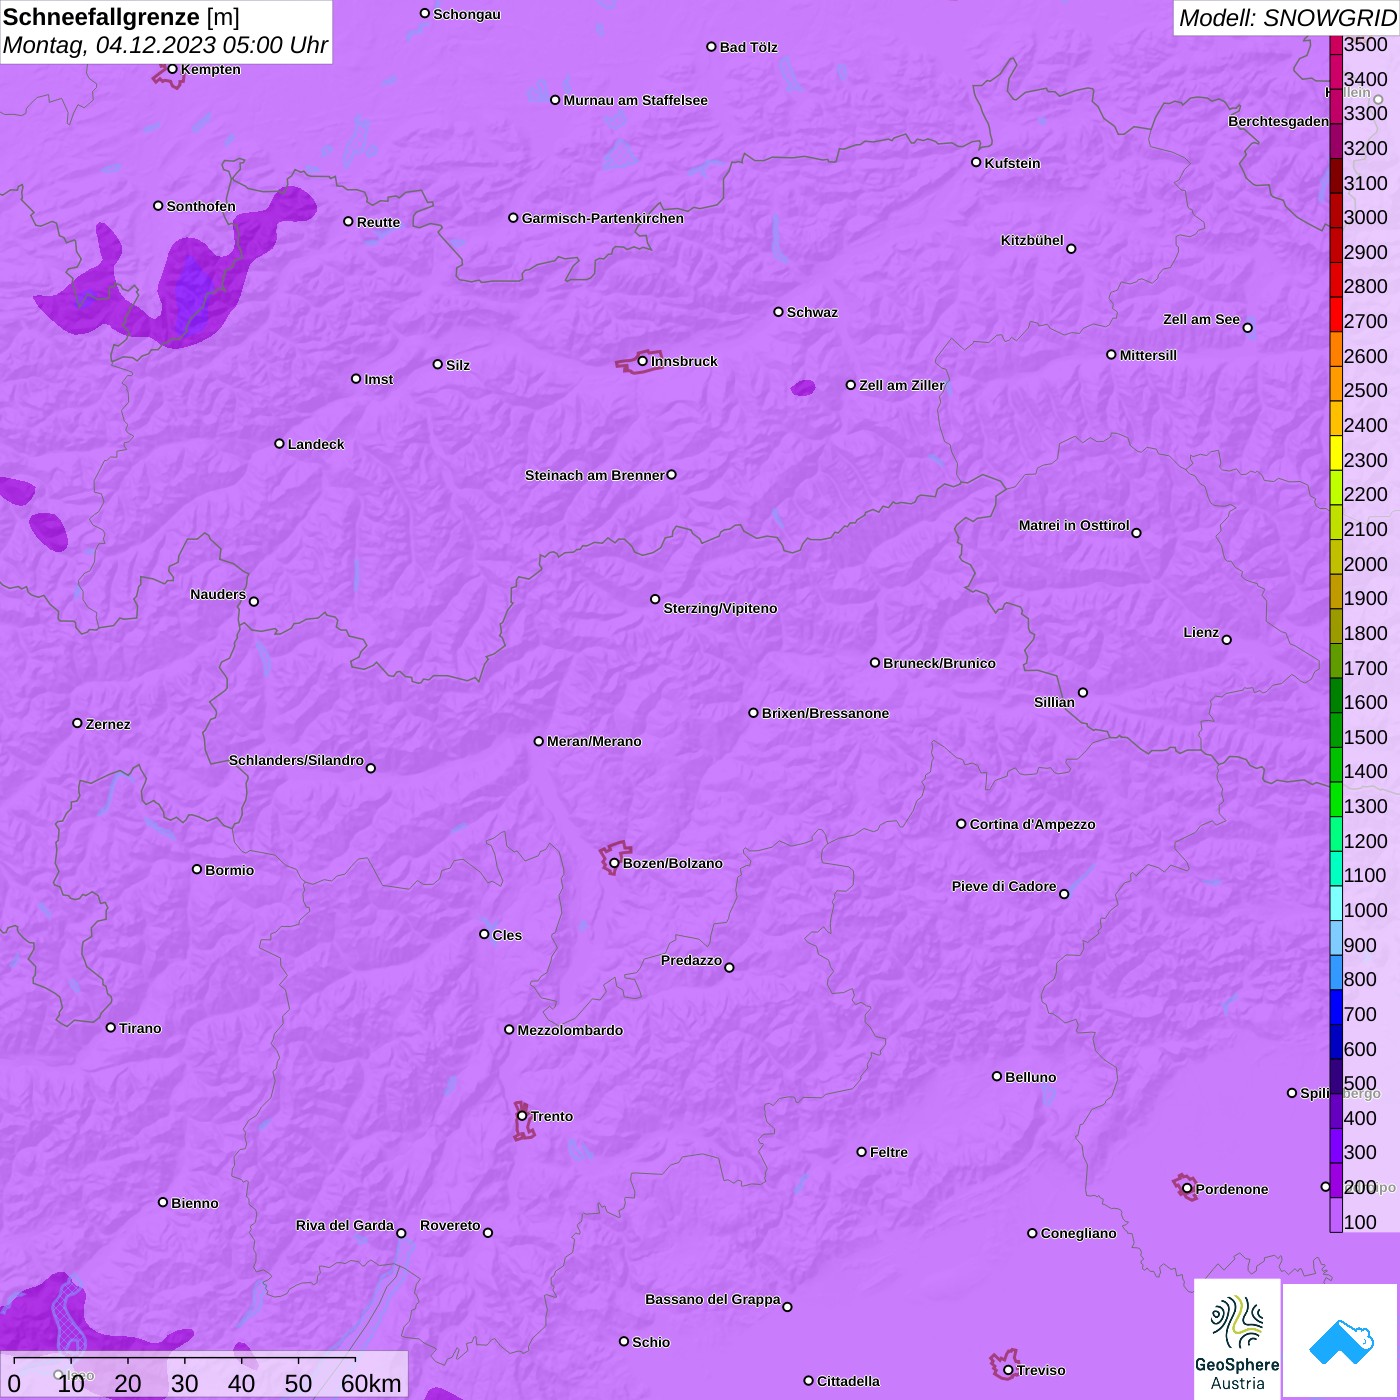Click the Belluno location dot
Screen dimensions: 1400x1400
[996, 1076]
